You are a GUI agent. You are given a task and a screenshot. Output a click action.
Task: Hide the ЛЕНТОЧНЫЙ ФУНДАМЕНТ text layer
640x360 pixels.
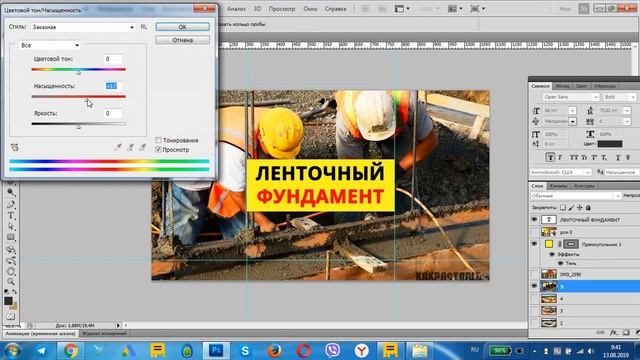point(534,220)
